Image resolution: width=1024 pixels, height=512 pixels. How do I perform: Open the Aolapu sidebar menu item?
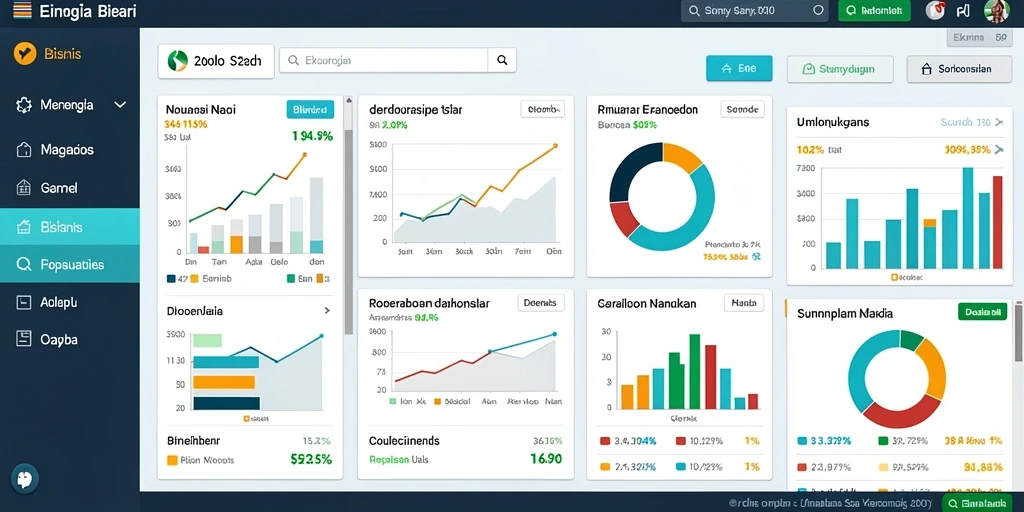[x=70, y=302]
